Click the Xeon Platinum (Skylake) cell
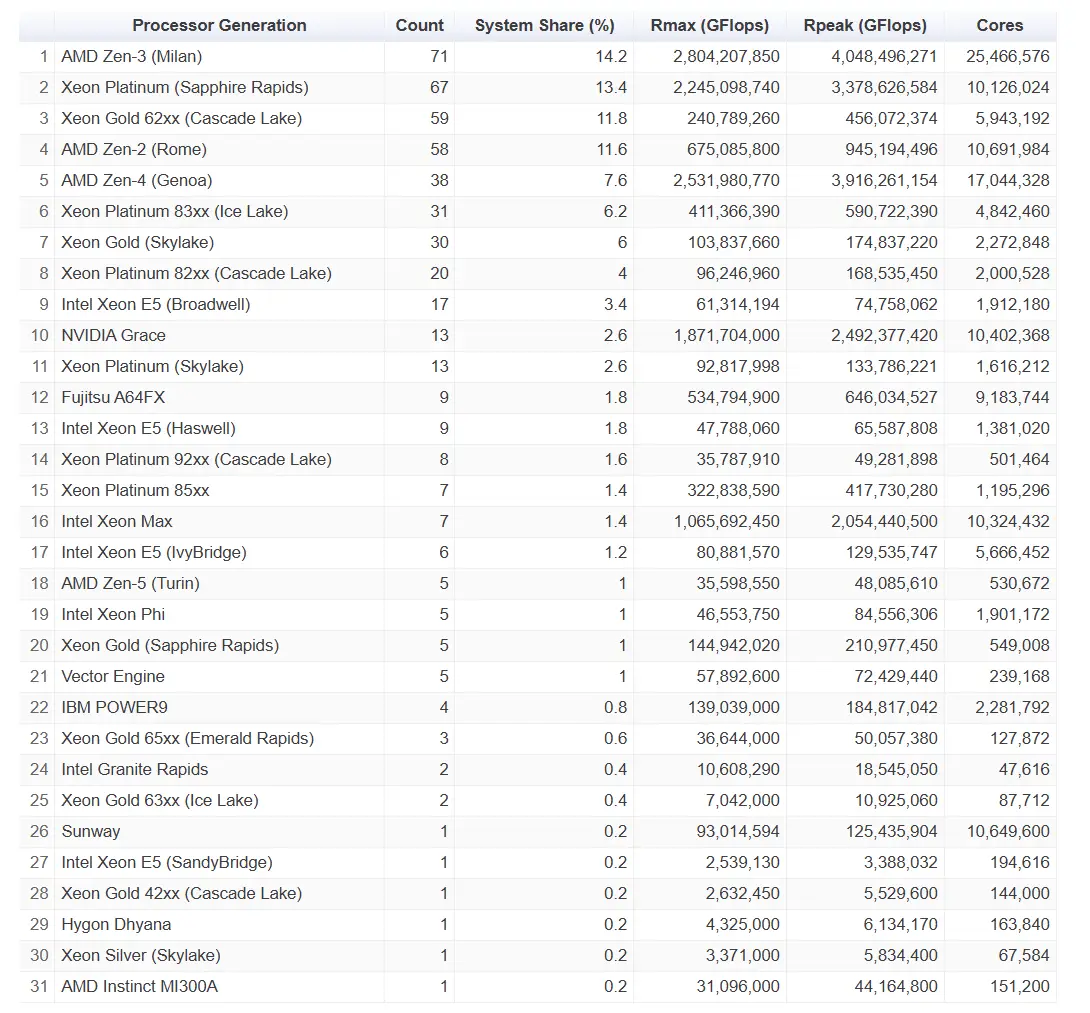The height and width of the screenshot is (1013, 1090). click(152, 366)
